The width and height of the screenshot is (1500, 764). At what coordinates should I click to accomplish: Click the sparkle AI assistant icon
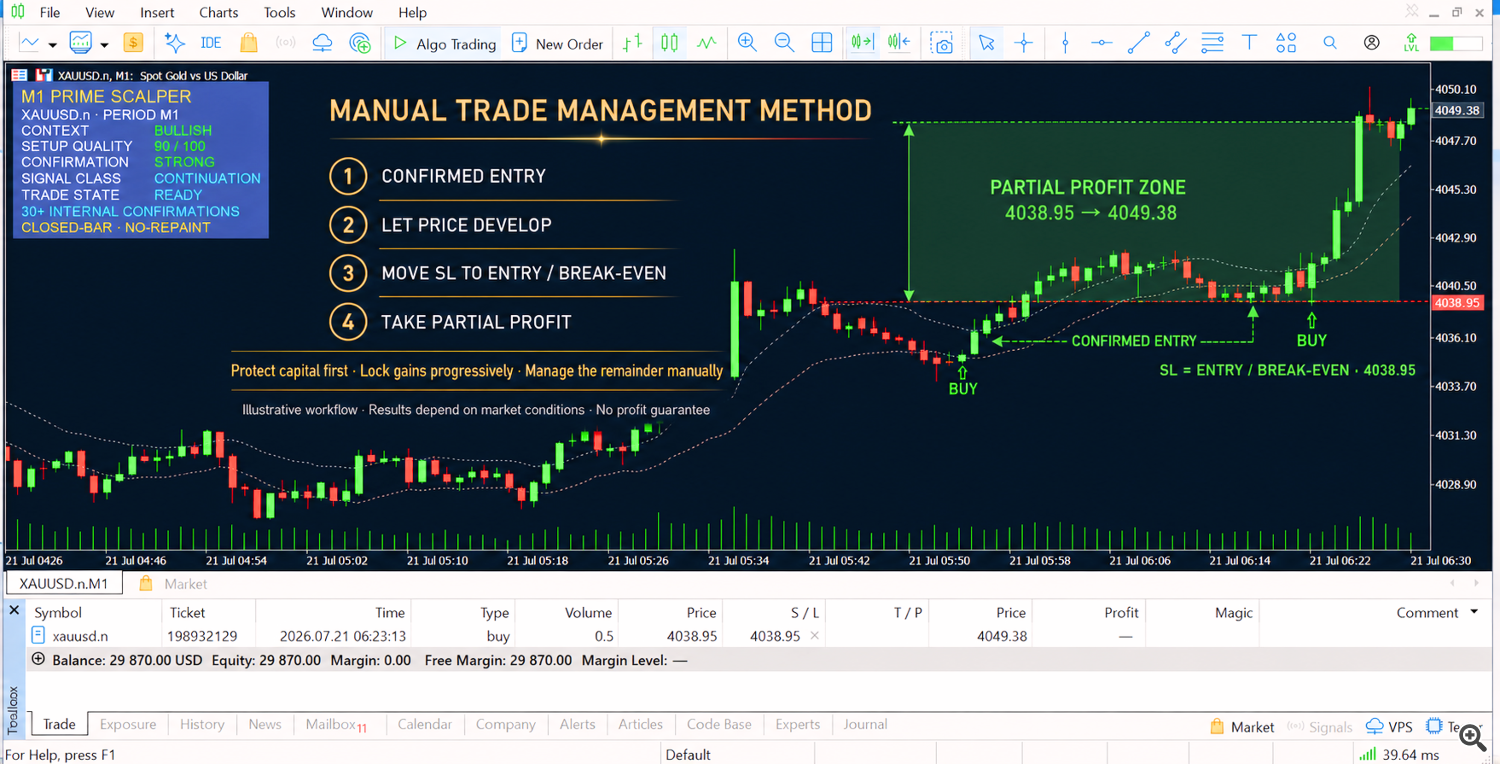175,43
